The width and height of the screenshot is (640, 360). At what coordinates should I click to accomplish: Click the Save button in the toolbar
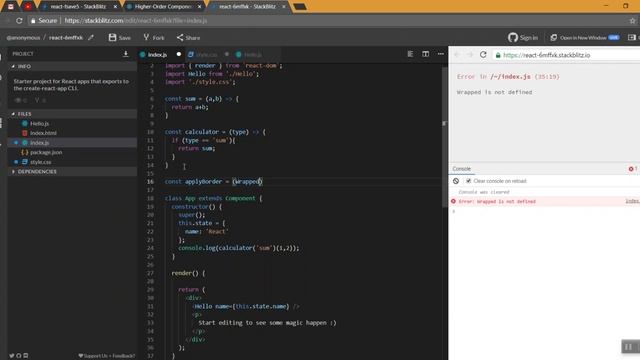[x=120, y=38]
